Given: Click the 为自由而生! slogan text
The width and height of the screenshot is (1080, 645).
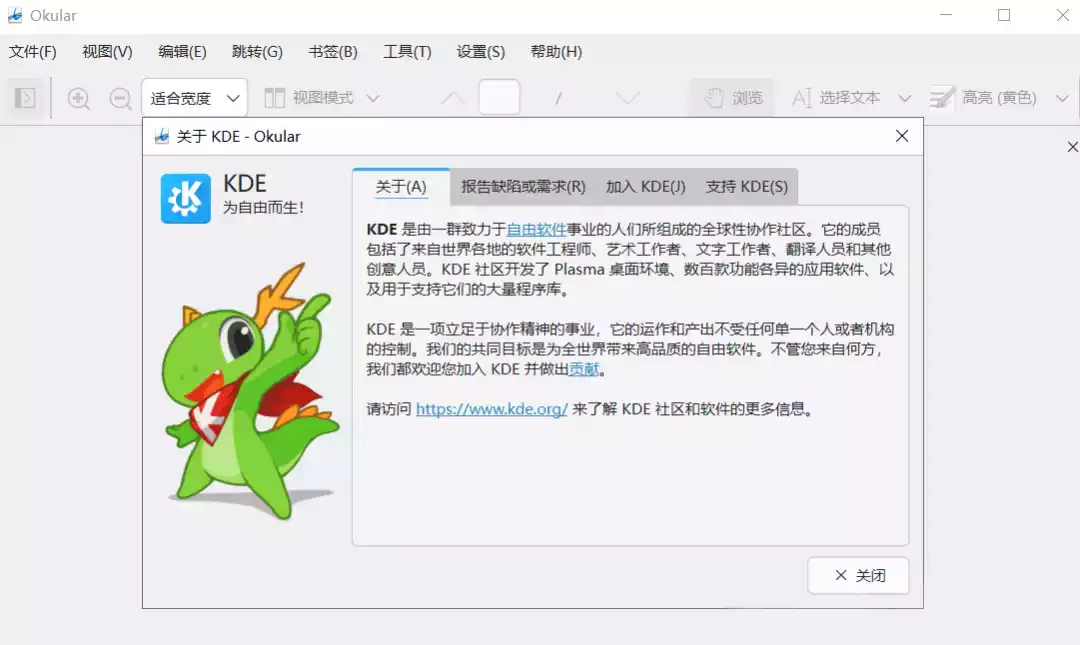Looking at the screenshot, I should [x=263, y=207].
